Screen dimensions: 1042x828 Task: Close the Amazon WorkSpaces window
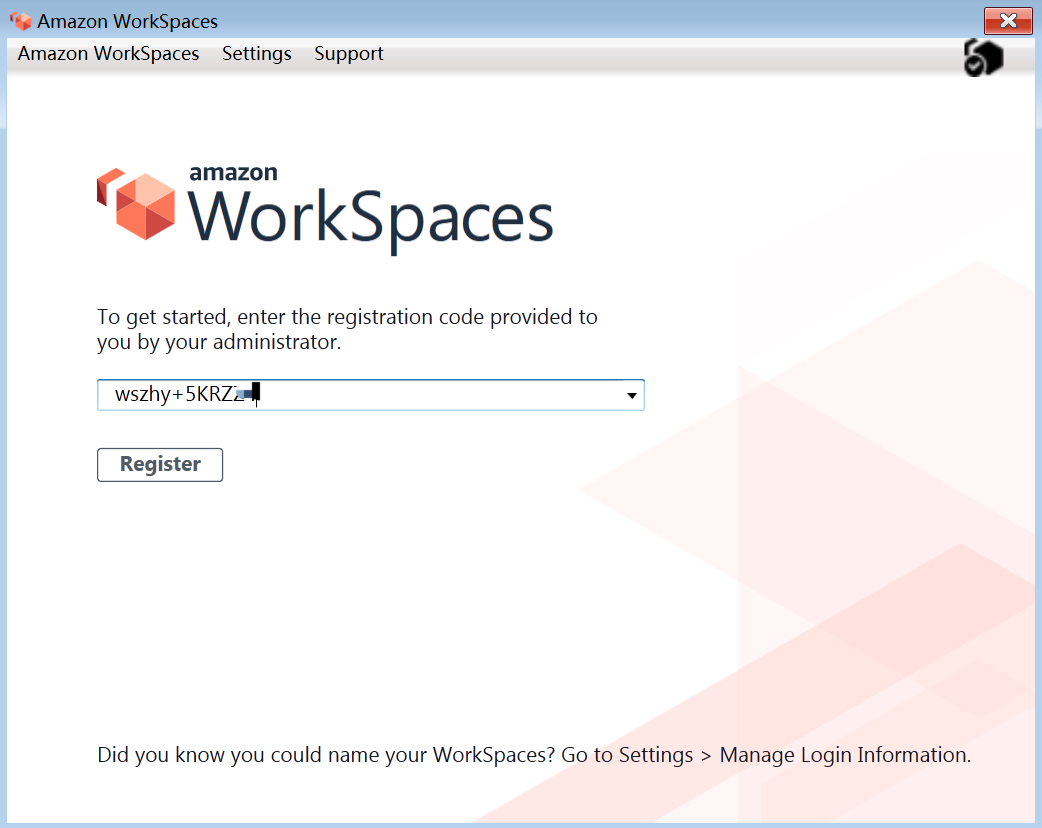[x=1007, y=20]
